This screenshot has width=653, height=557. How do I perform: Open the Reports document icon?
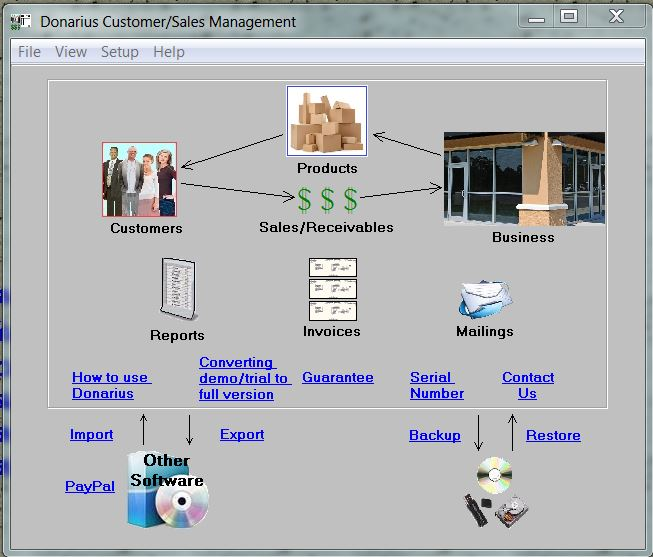click(178, 289)
